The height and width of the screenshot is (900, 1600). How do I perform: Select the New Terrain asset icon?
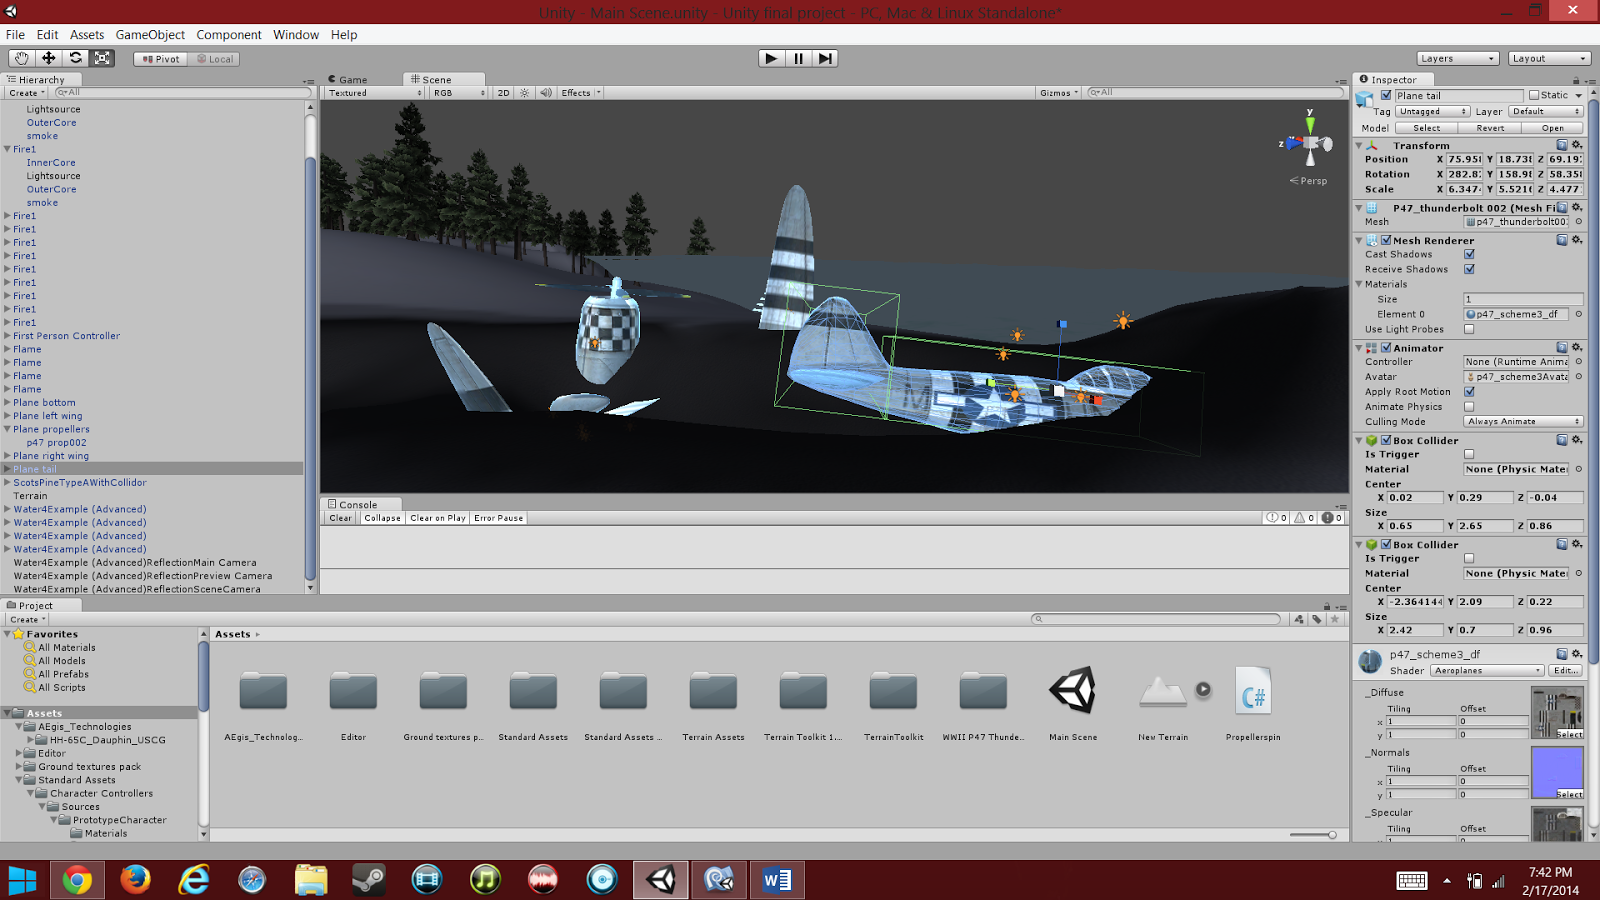pyautogui.click(x=1162, y=691)
